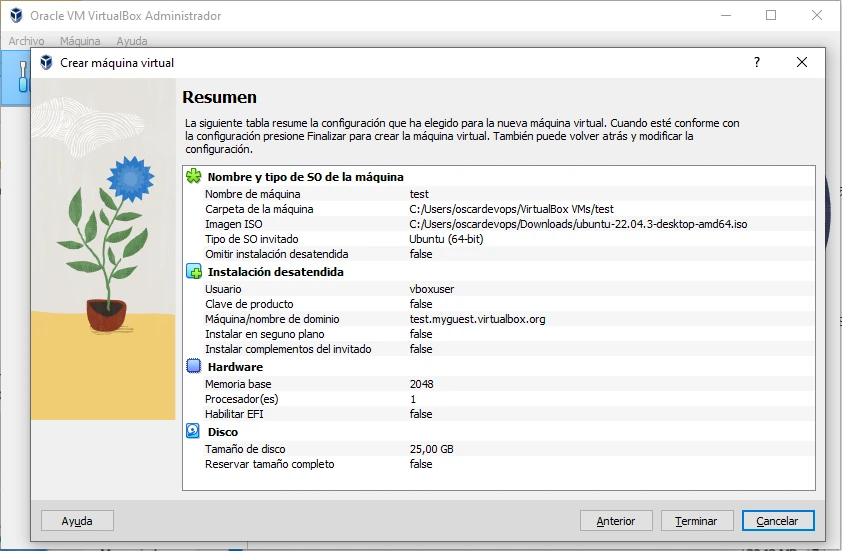Click the test.myguest.virtualbox.org value

point(477,319)
